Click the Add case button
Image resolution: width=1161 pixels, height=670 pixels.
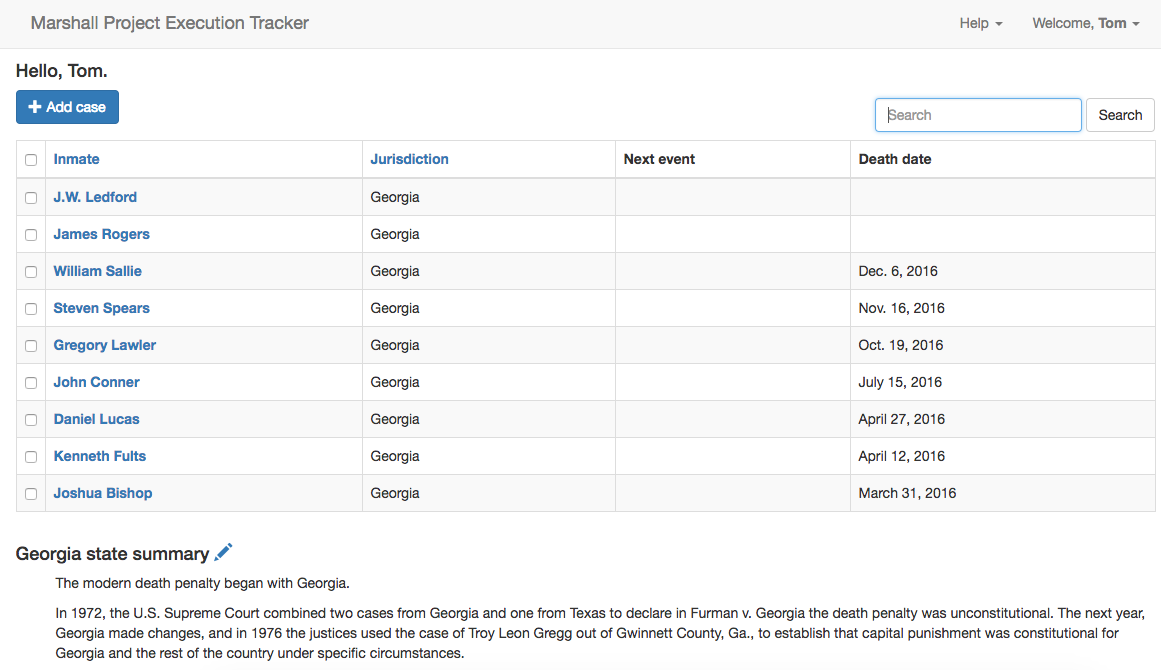click(x=67, y=107)
